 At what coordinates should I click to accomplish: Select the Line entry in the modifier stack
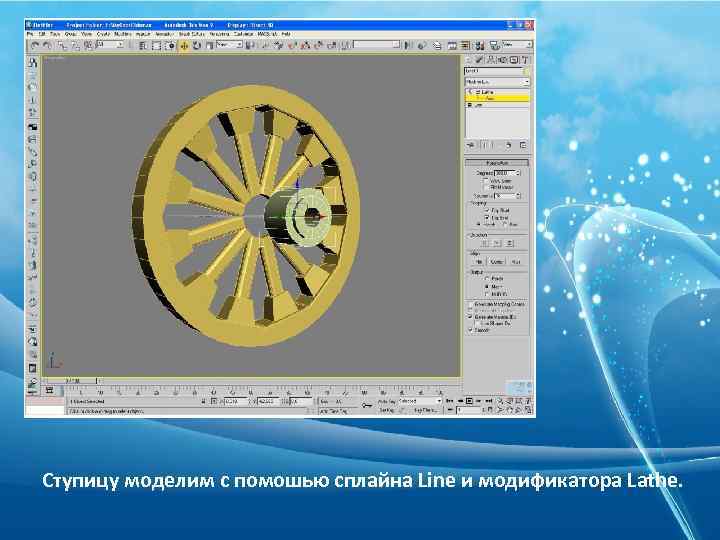(498, 105)
